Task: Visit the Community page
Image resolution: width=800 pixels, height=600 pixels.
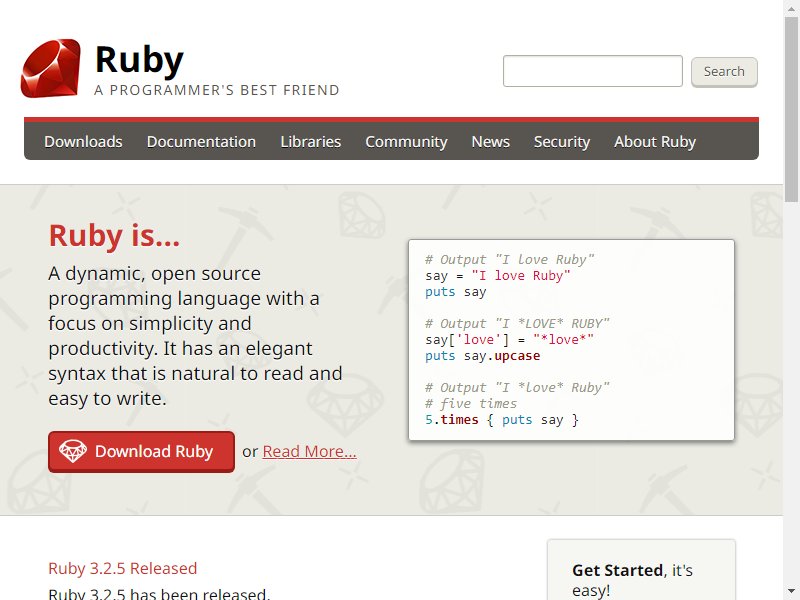Action: pyautogui.click(x=406, y=141)
